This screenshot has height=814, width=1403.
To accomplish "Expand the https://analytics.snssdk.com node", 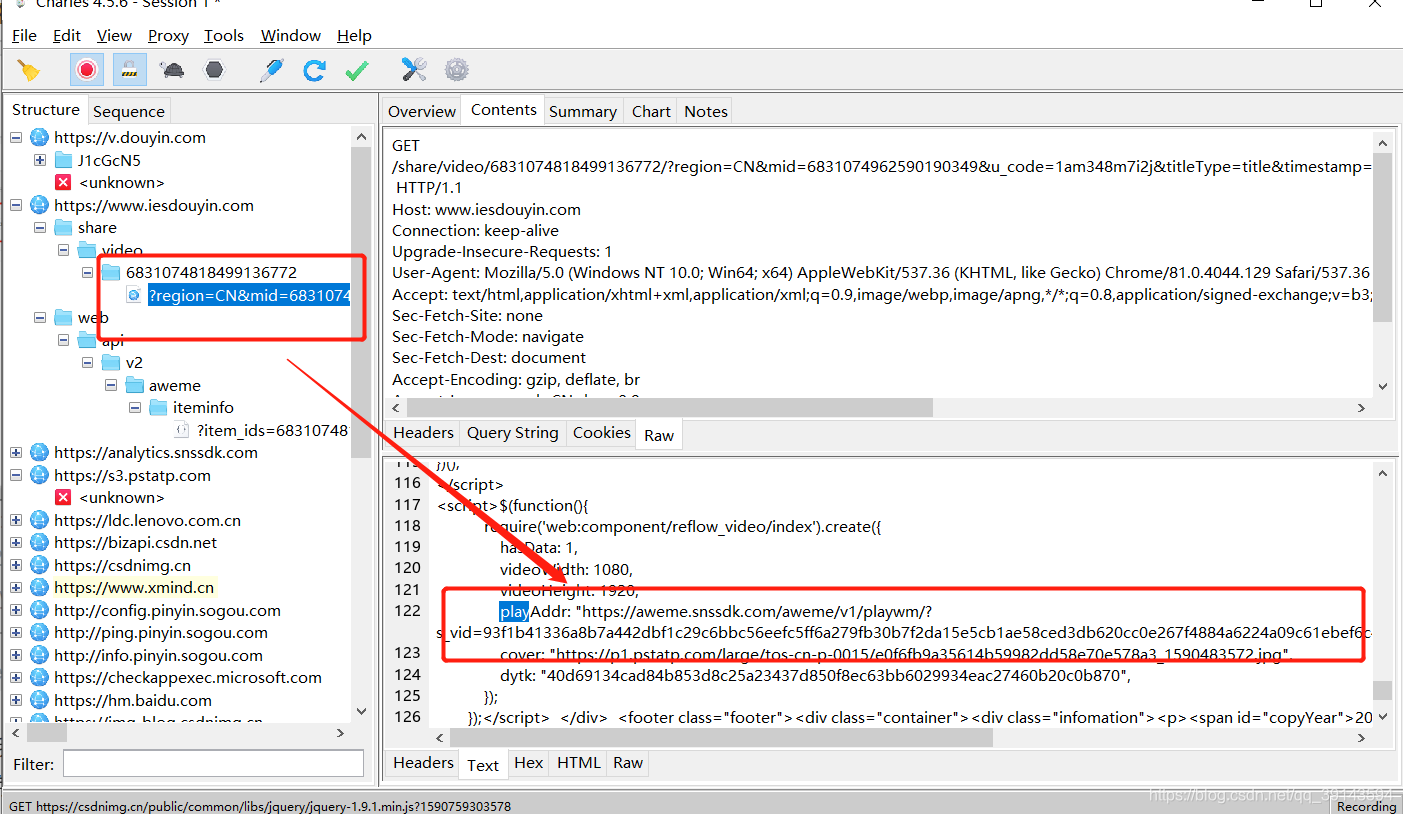I will click(16, 453).
